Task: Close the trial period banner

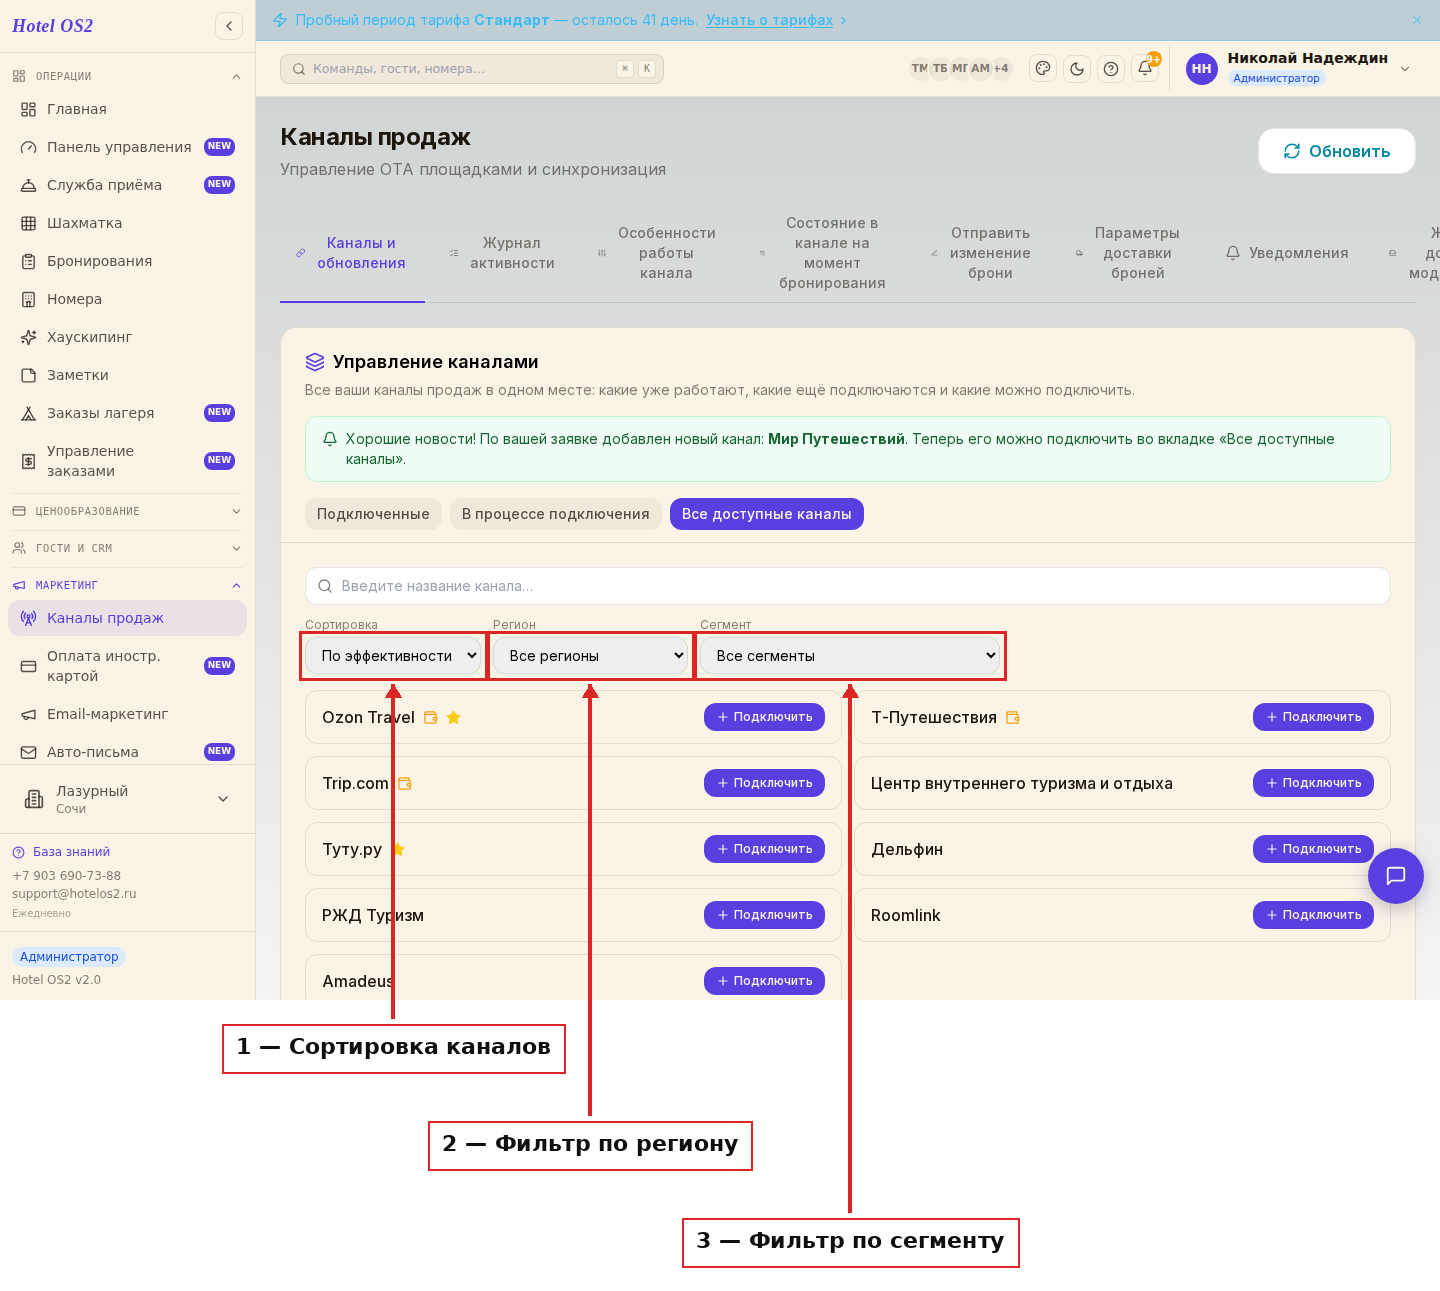Action: click(x=1417, y=20)
